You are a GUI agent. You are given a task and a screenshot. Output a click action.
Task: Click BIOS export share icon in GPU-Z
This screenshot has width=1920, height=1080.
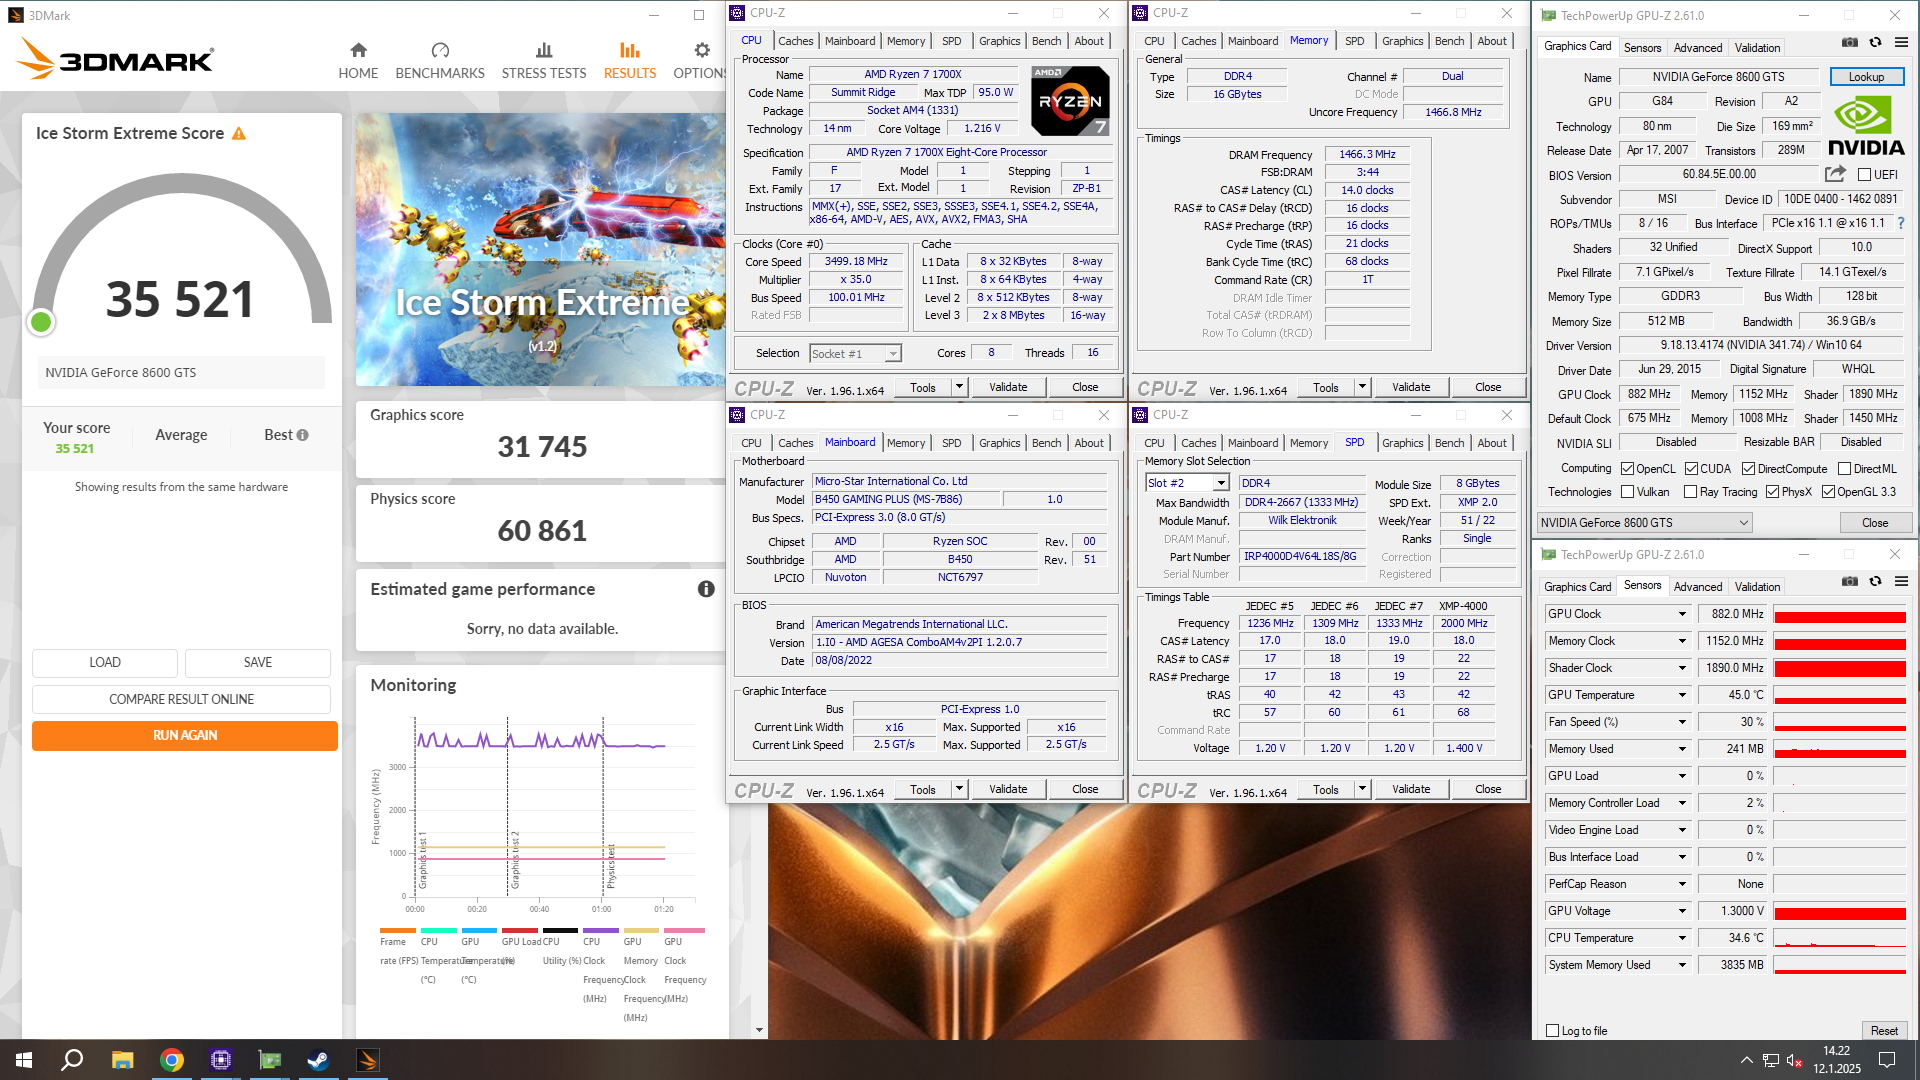click(x=1835, y=173)
